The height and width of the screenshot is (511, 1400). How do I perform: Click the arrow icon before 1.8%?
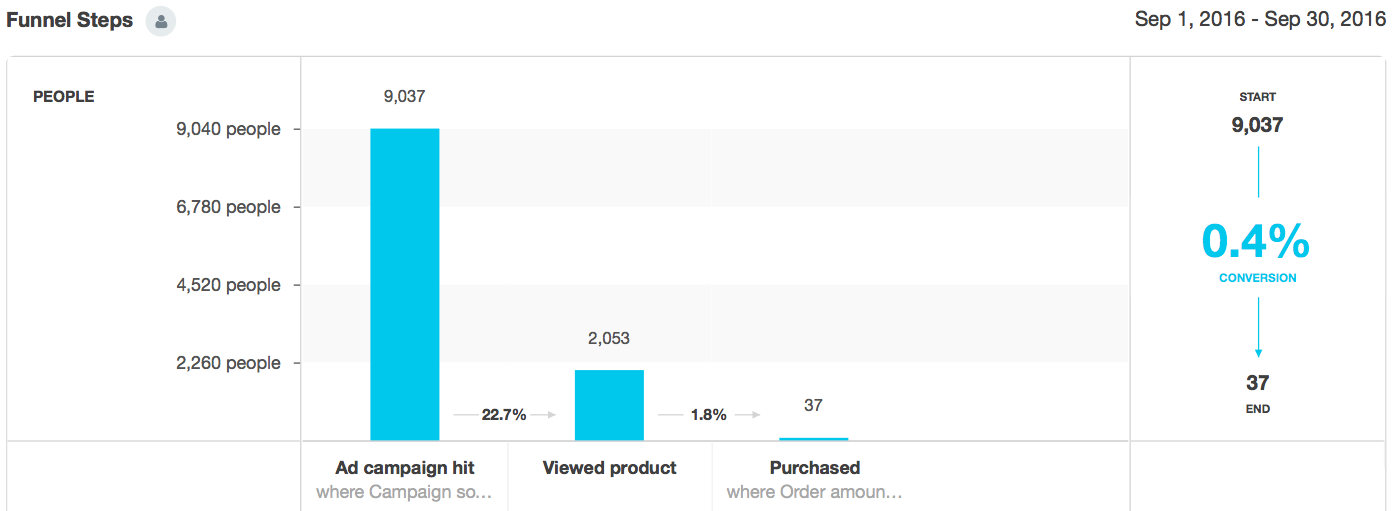click(670, 414)
